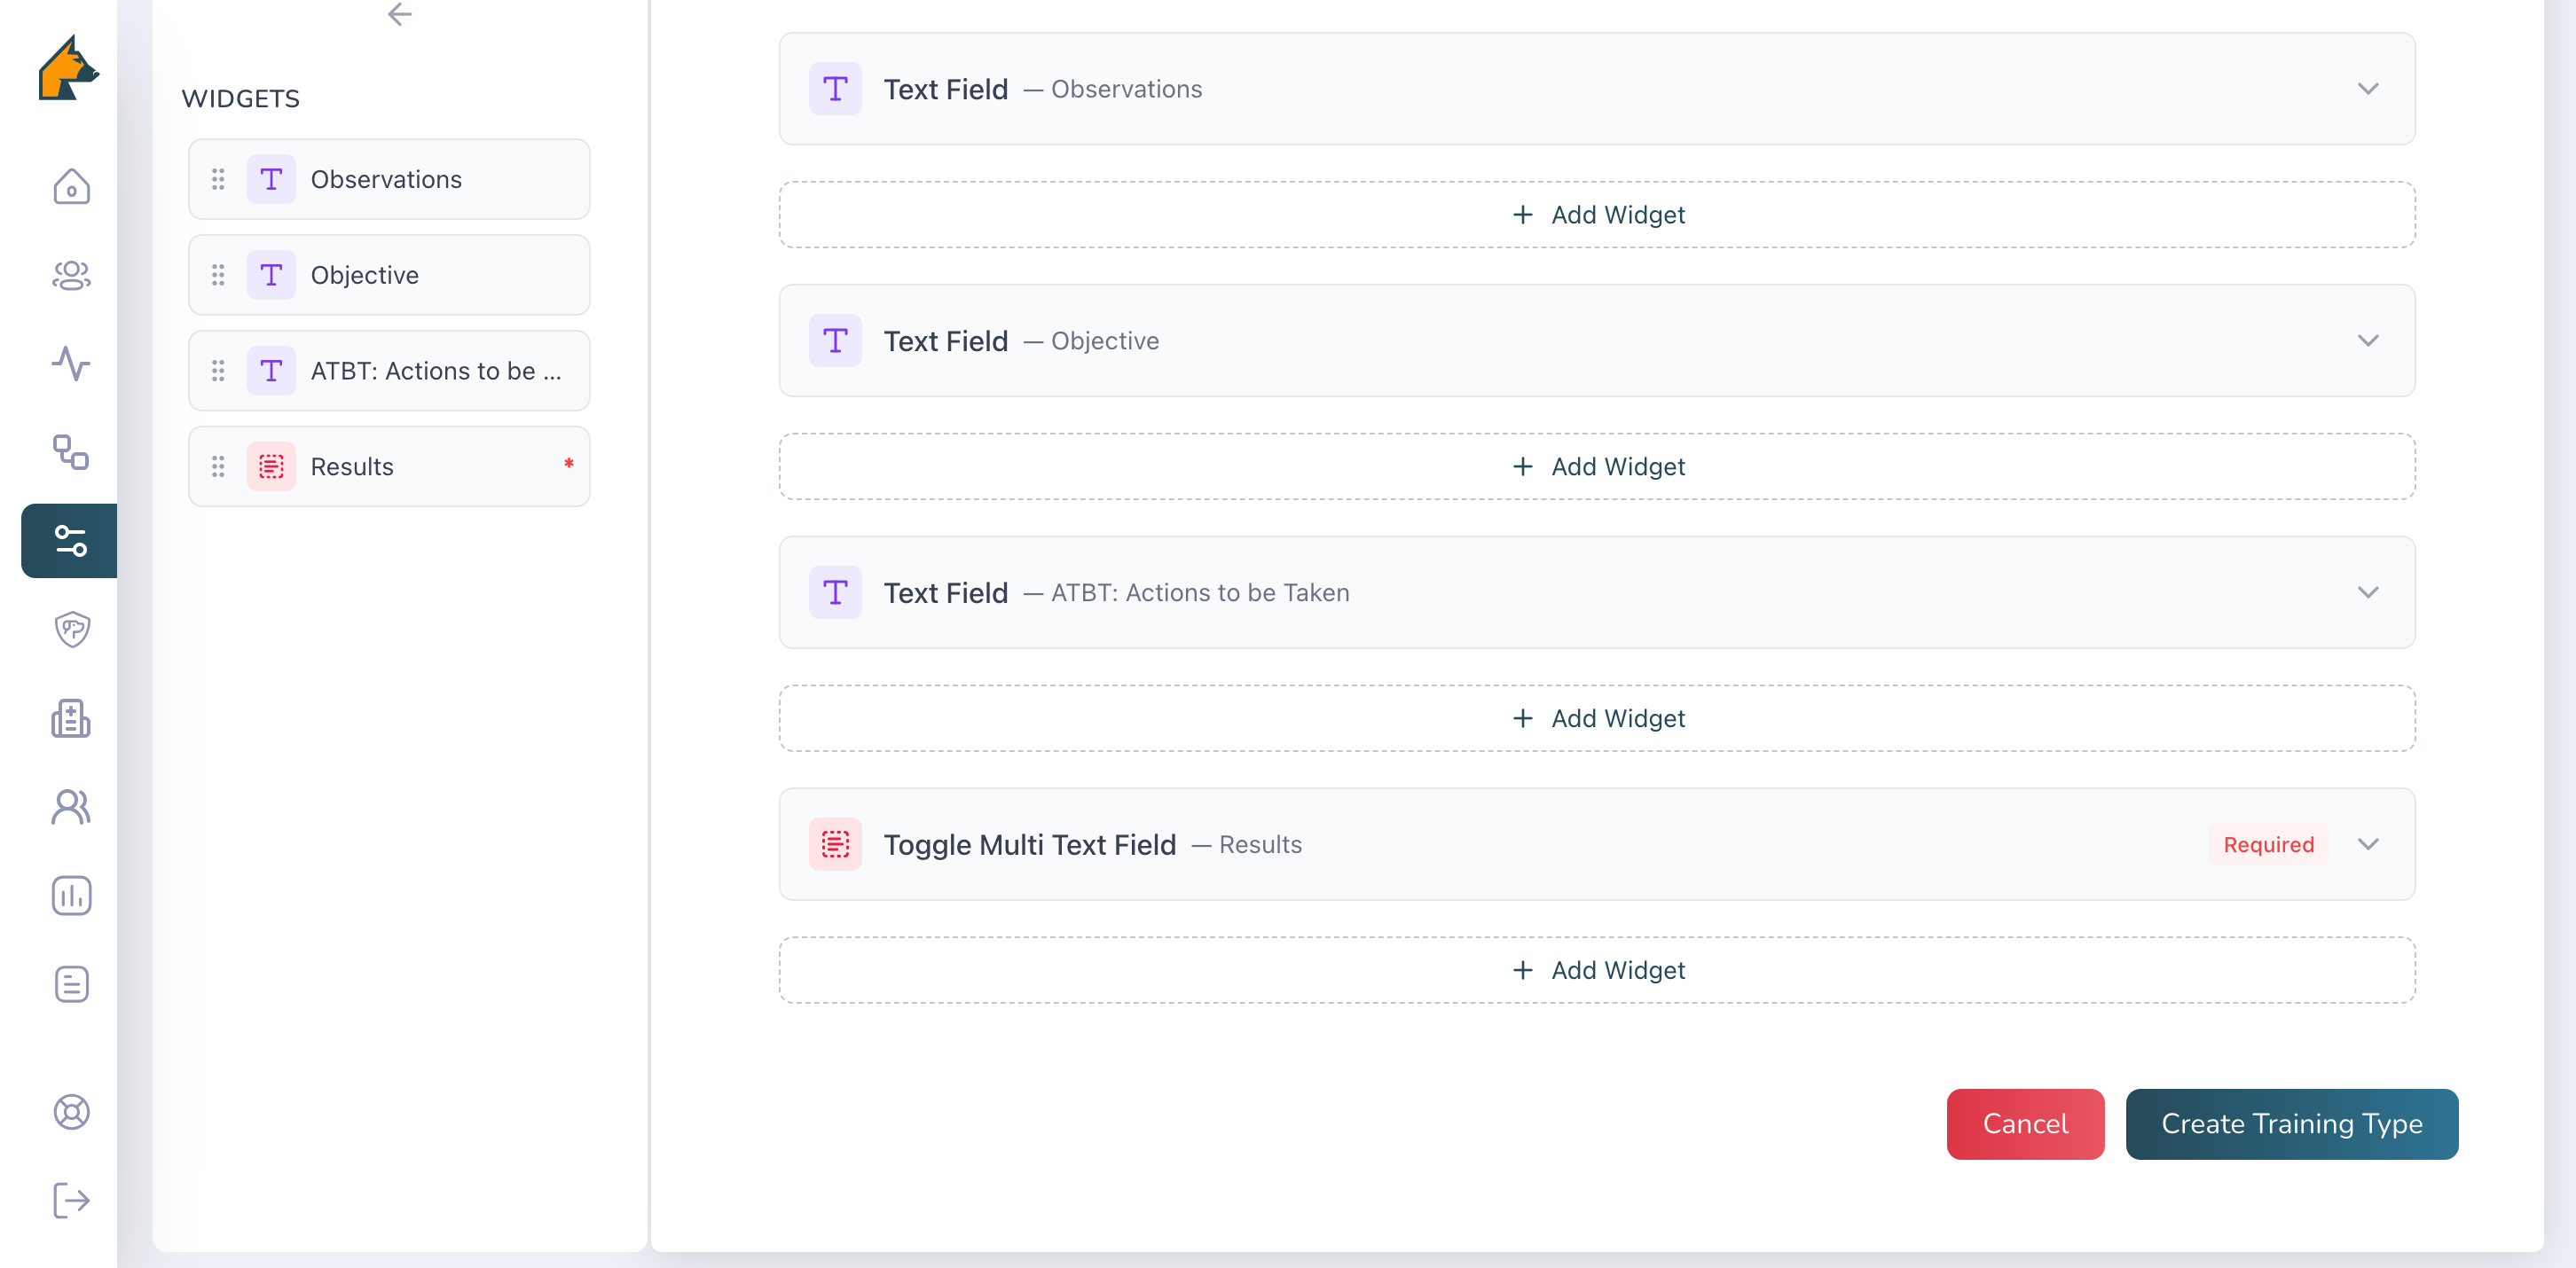Image resolution: width=2576 pixels, height=1268 pixels.
Task: Open the help lifebuoy icon
Action: (71, 1111)
